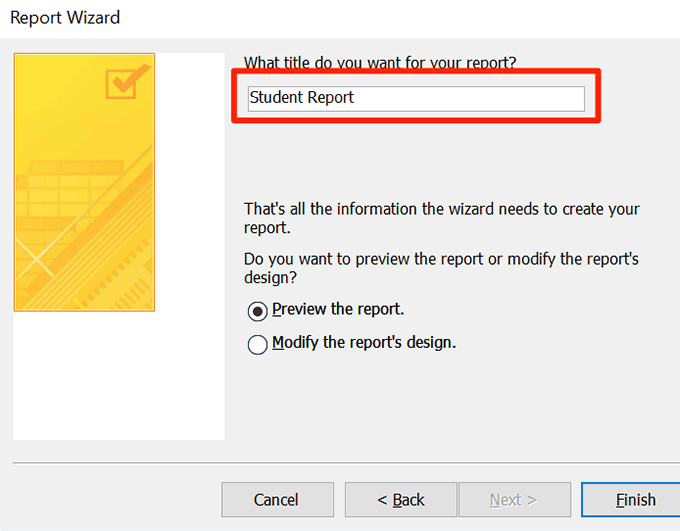Select the Preview the report radio circle
Viewport: 680px width, 531px height.
pos(257,311)
